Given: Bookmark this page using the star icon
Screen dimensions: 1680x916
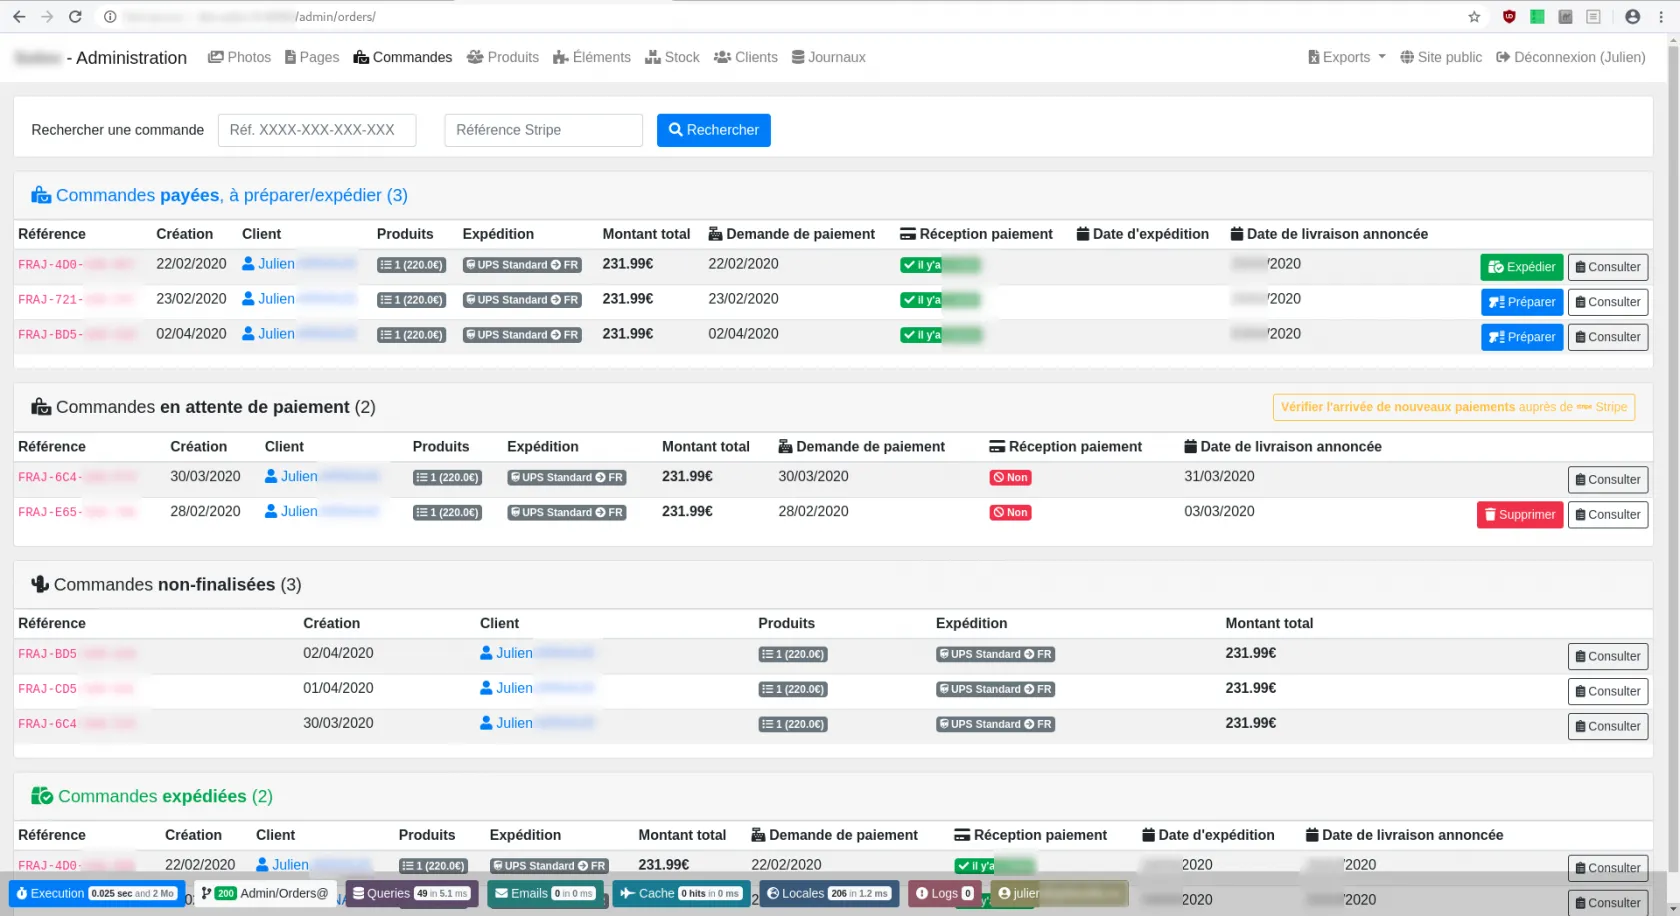Looking at the screenshot, I should 1473,17.
